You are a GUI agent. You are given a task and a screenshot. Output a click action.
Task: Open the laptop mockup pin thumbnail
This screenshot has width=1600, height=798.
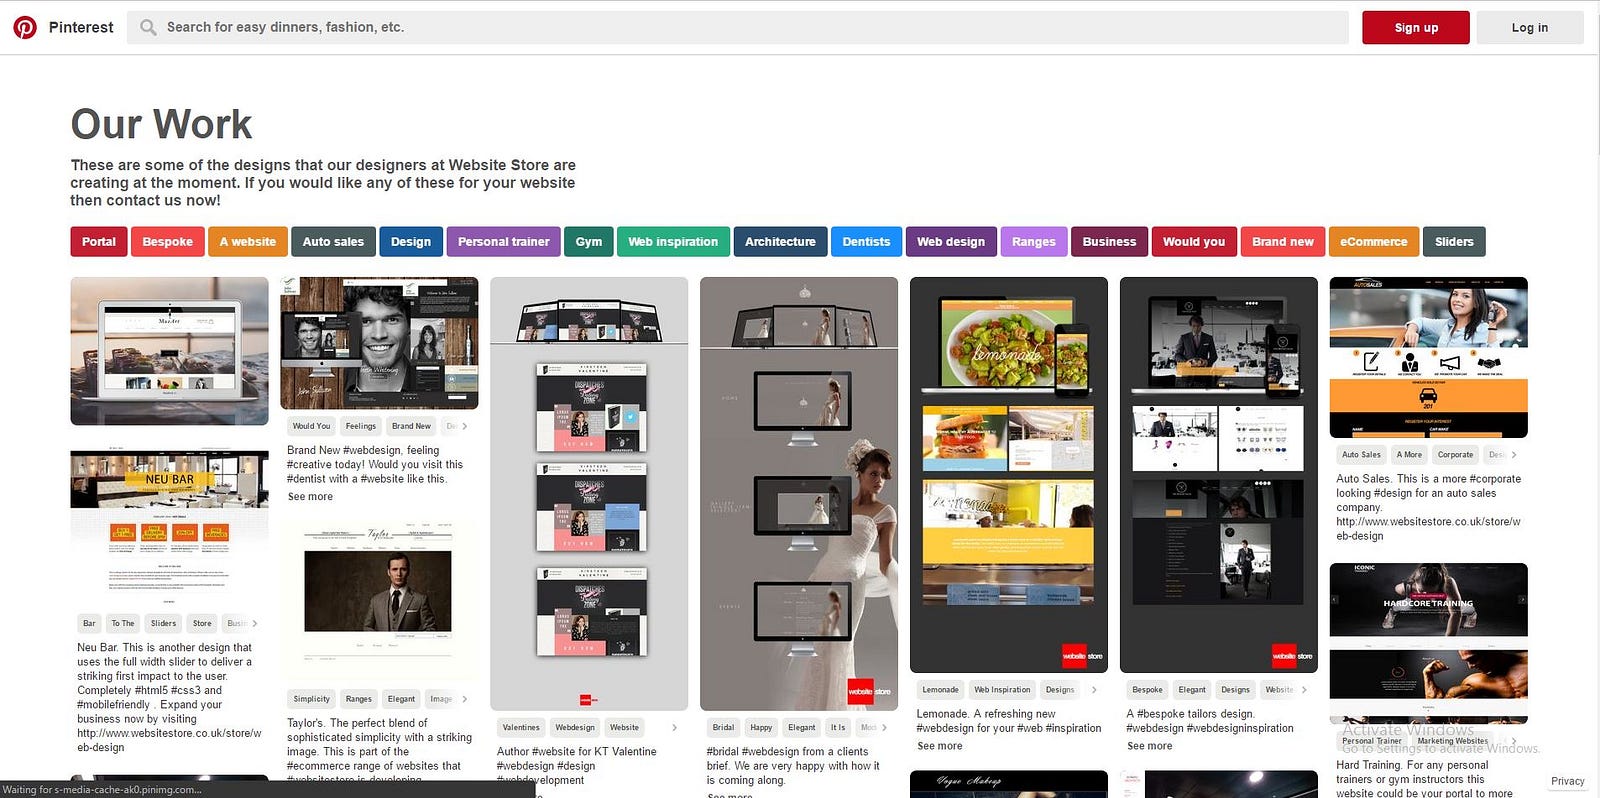[169, 351]
